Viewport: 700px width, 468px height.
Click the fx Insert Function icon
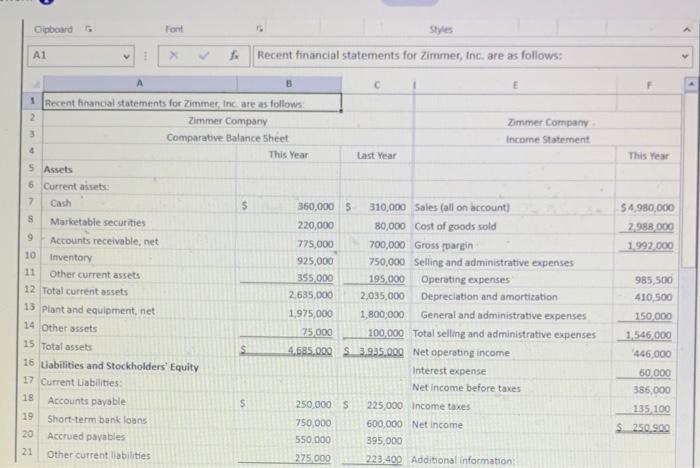pyautogui.click(x=234, y=55)
